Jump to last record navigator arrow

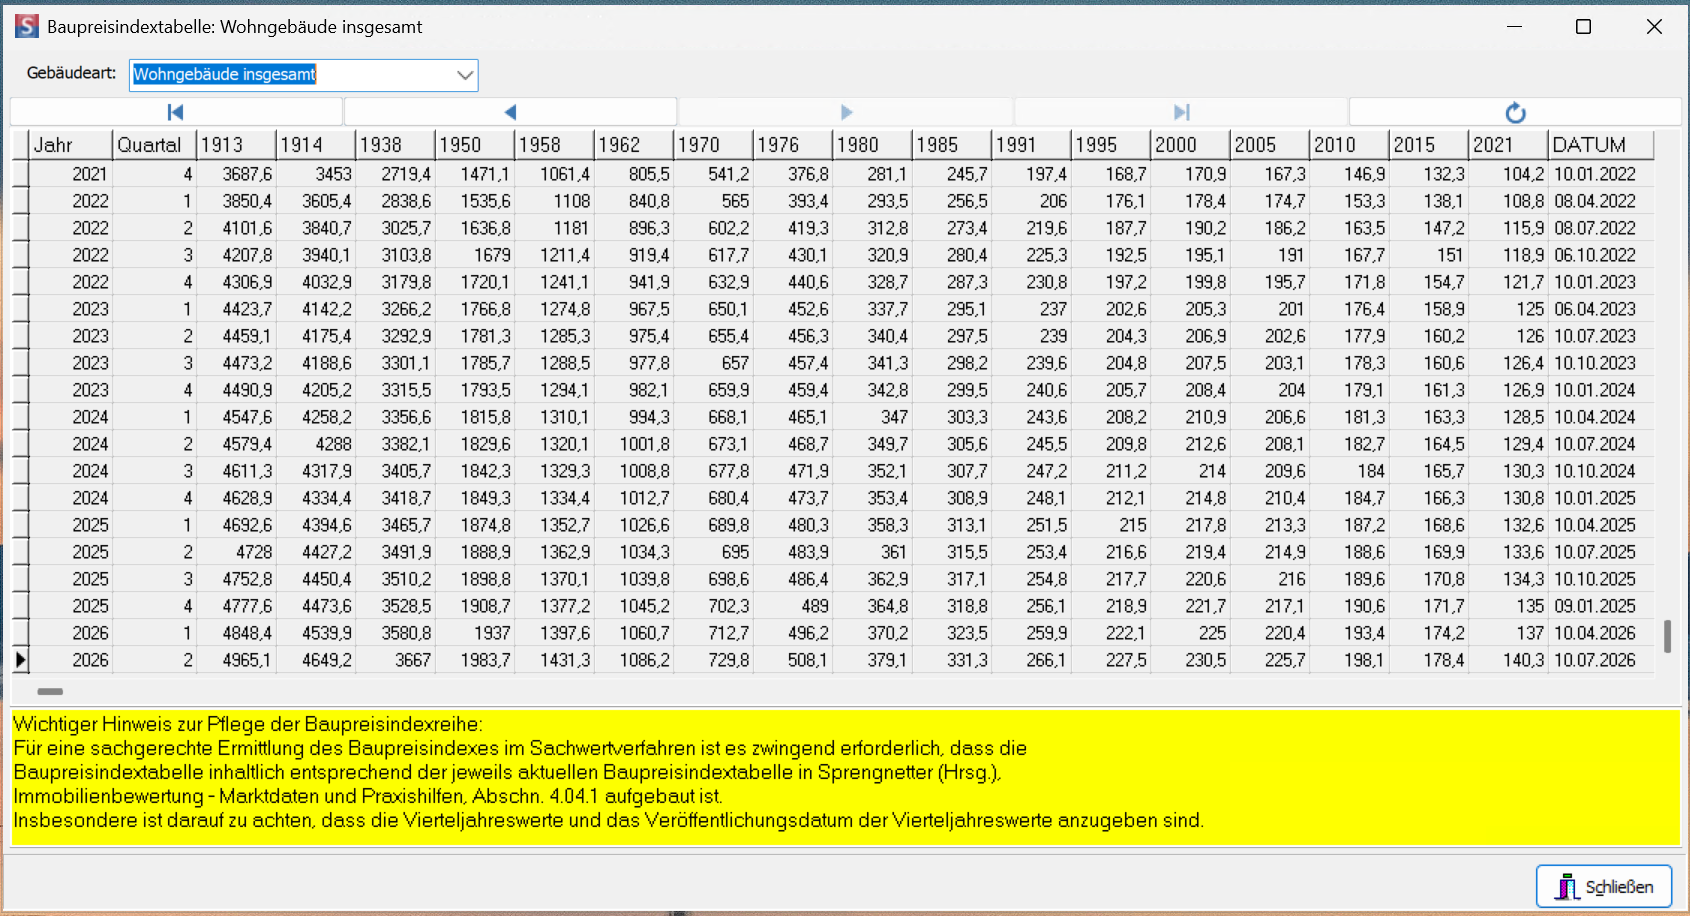click(1181, 112)
